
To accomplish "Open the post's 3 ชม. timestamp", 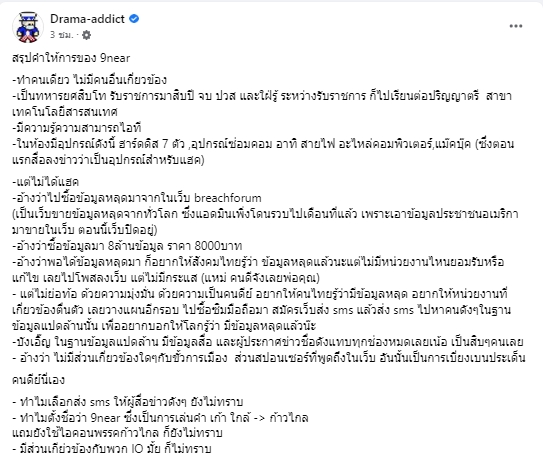I will [62, 35].
